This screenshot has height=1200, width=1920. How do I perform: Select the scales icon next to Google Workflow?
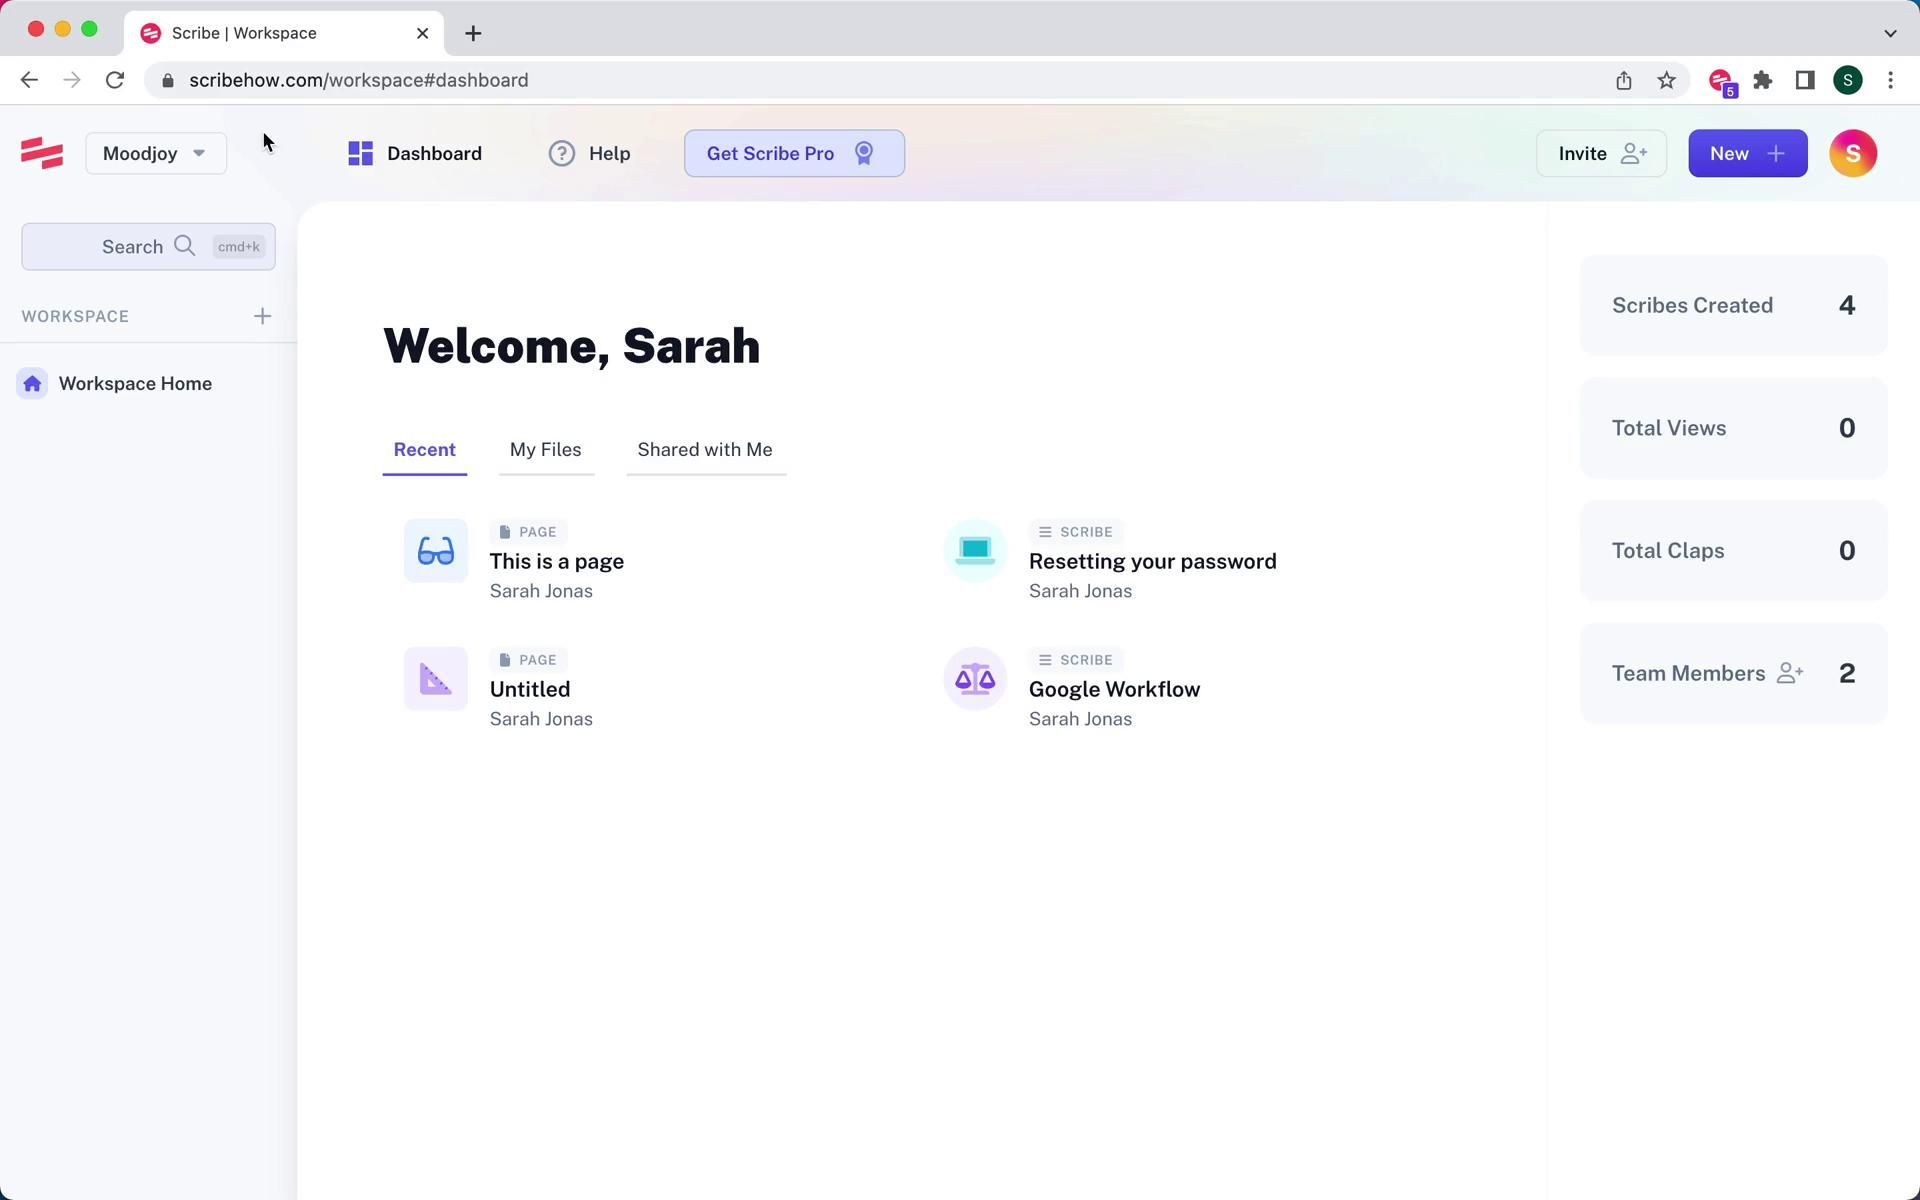click(974, 678)
